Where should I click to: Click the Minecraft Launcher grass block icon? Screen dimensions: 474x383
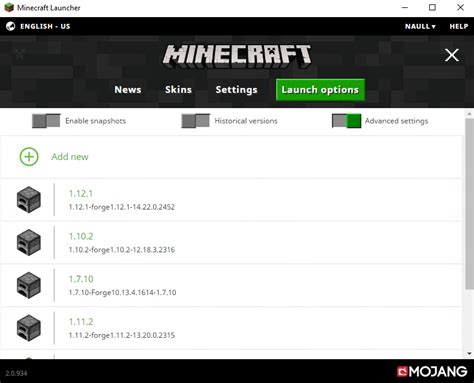tap(9, 7)
